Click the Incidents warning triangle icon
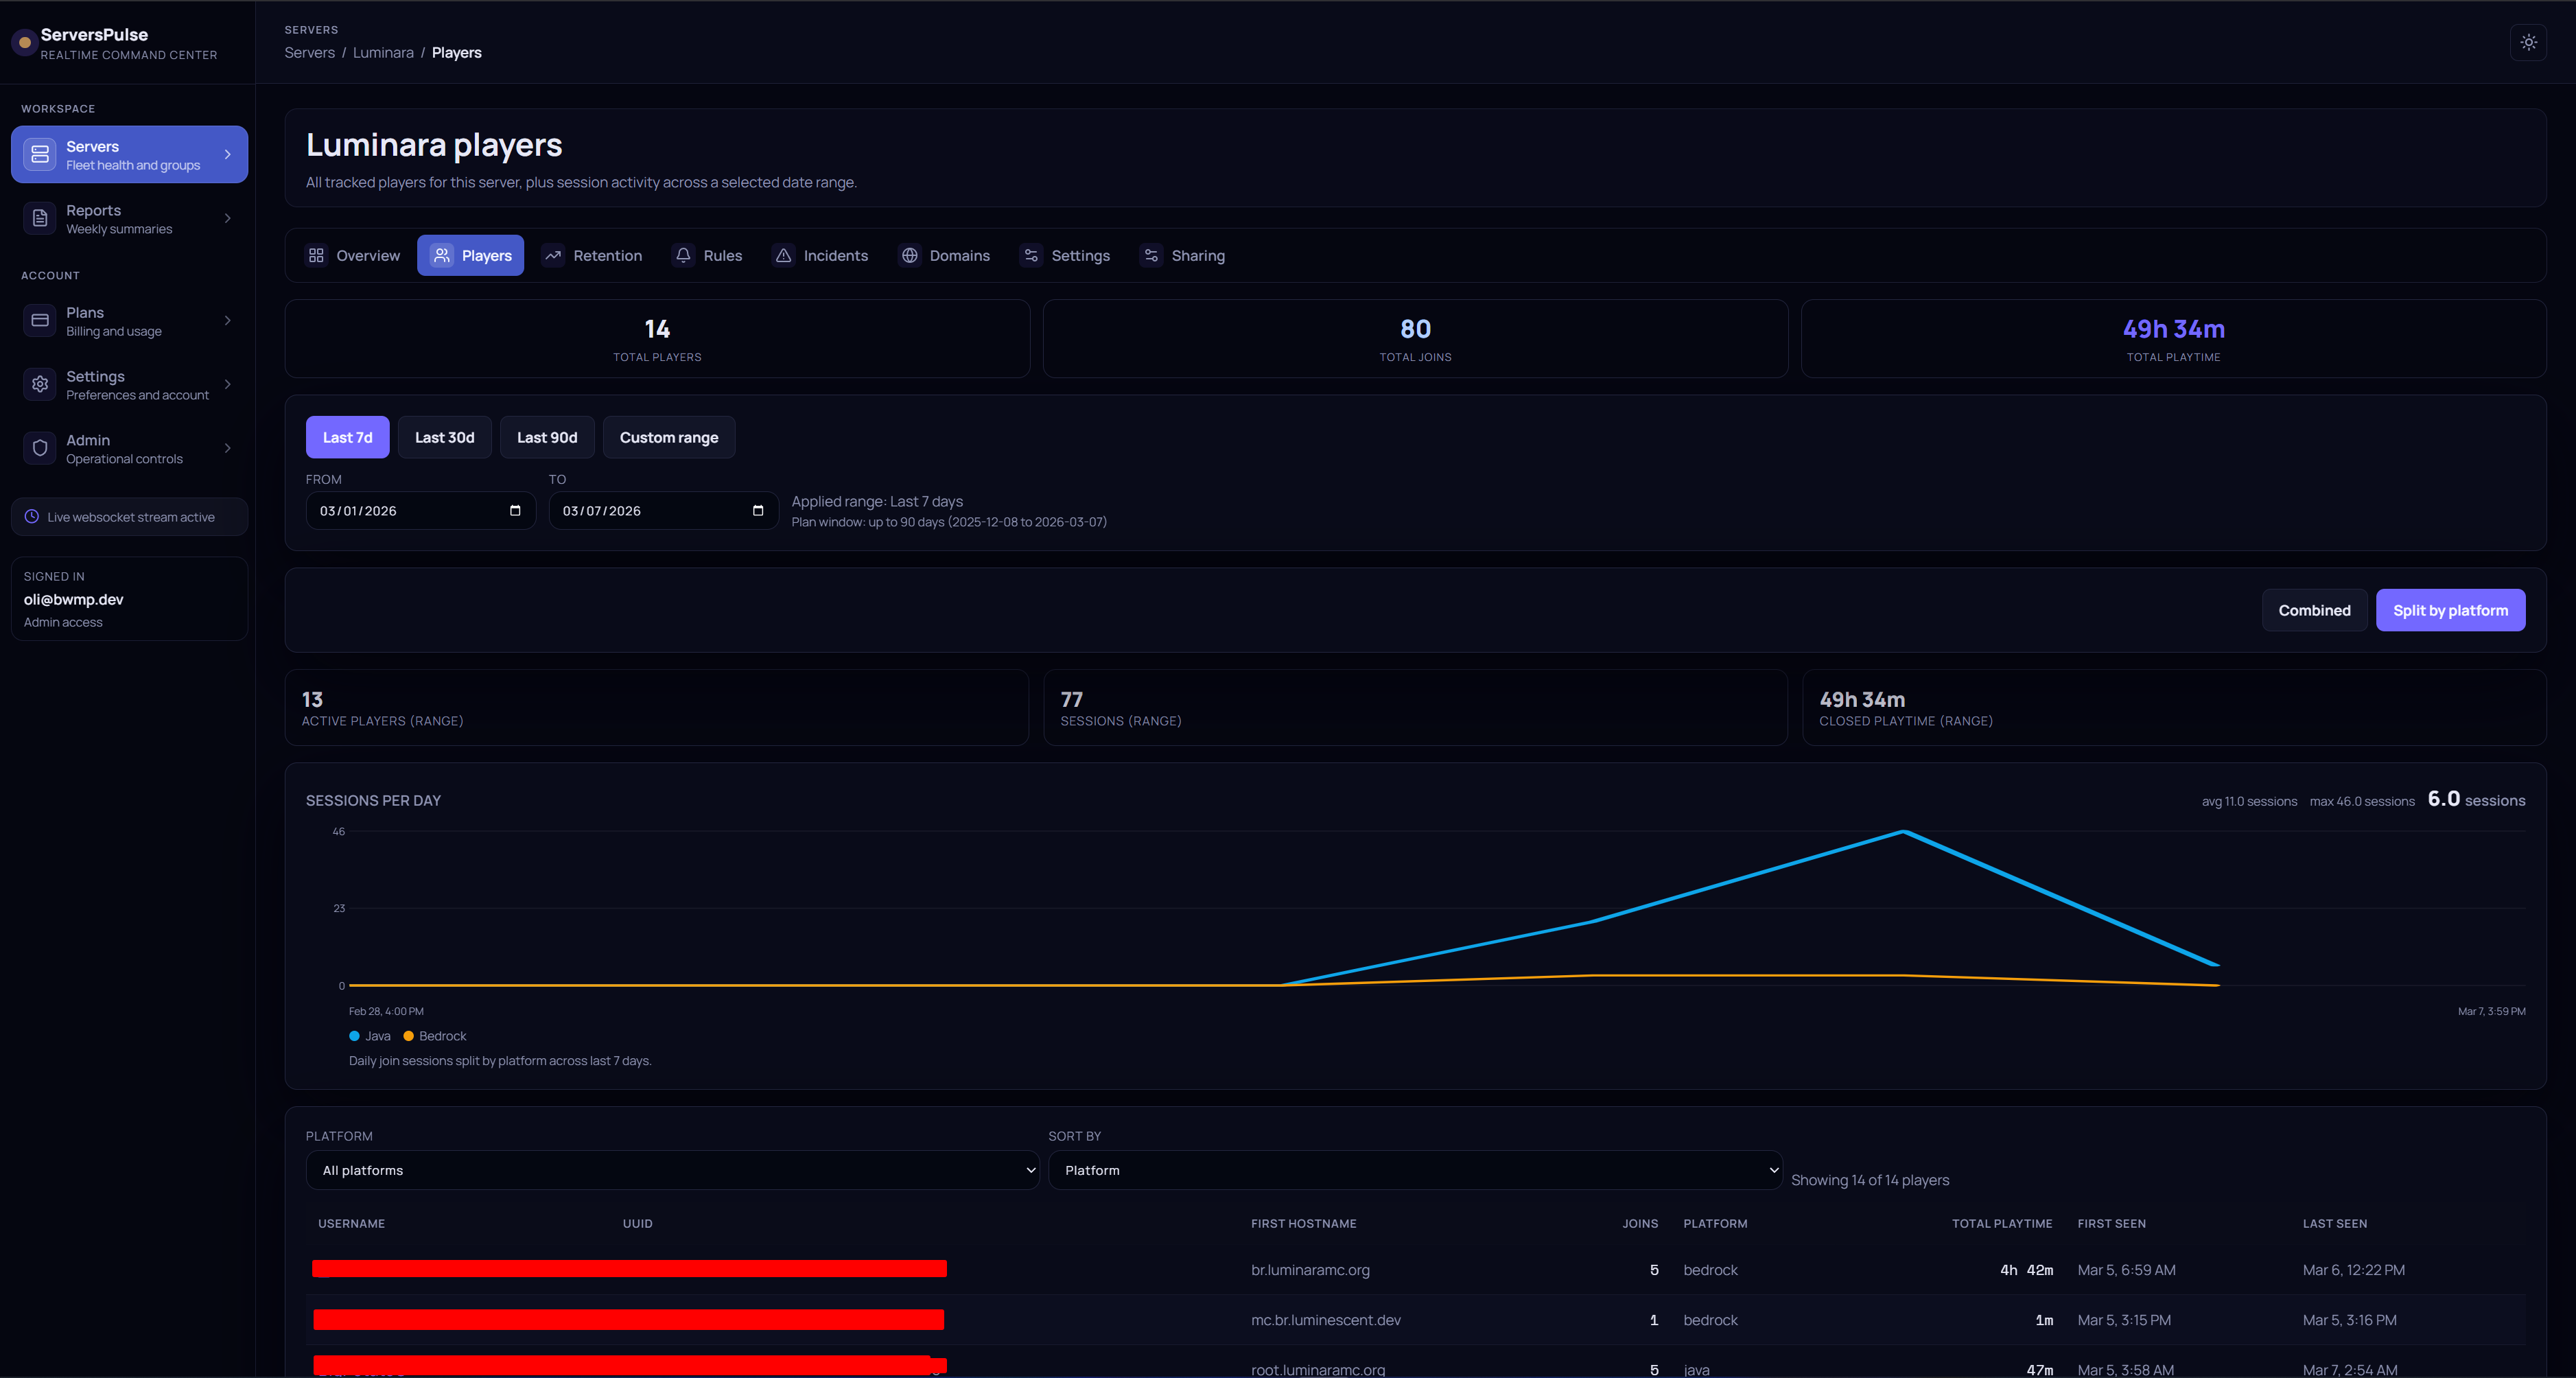Screen dimensions: 2576x1378 coord(784,256)
